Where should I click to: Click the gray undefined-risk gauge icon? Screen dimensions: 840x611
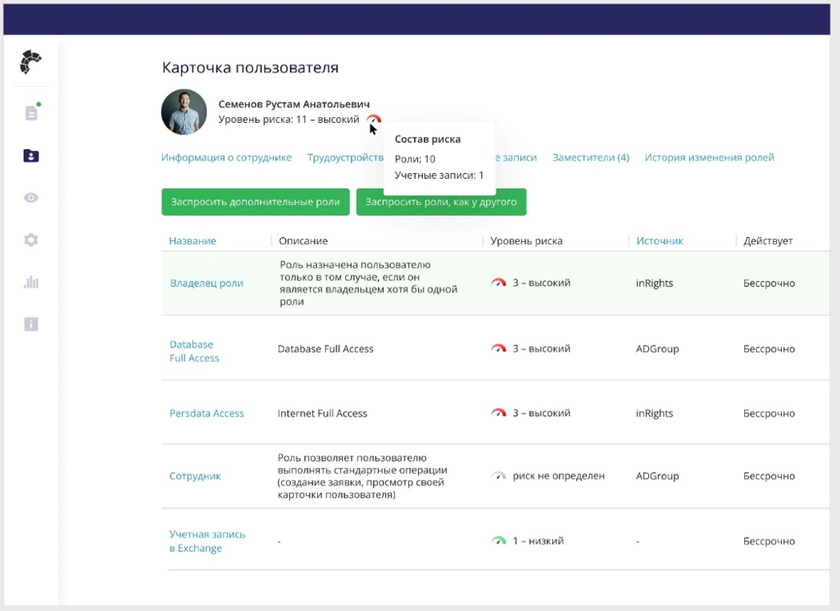click(x=499, y=476)
